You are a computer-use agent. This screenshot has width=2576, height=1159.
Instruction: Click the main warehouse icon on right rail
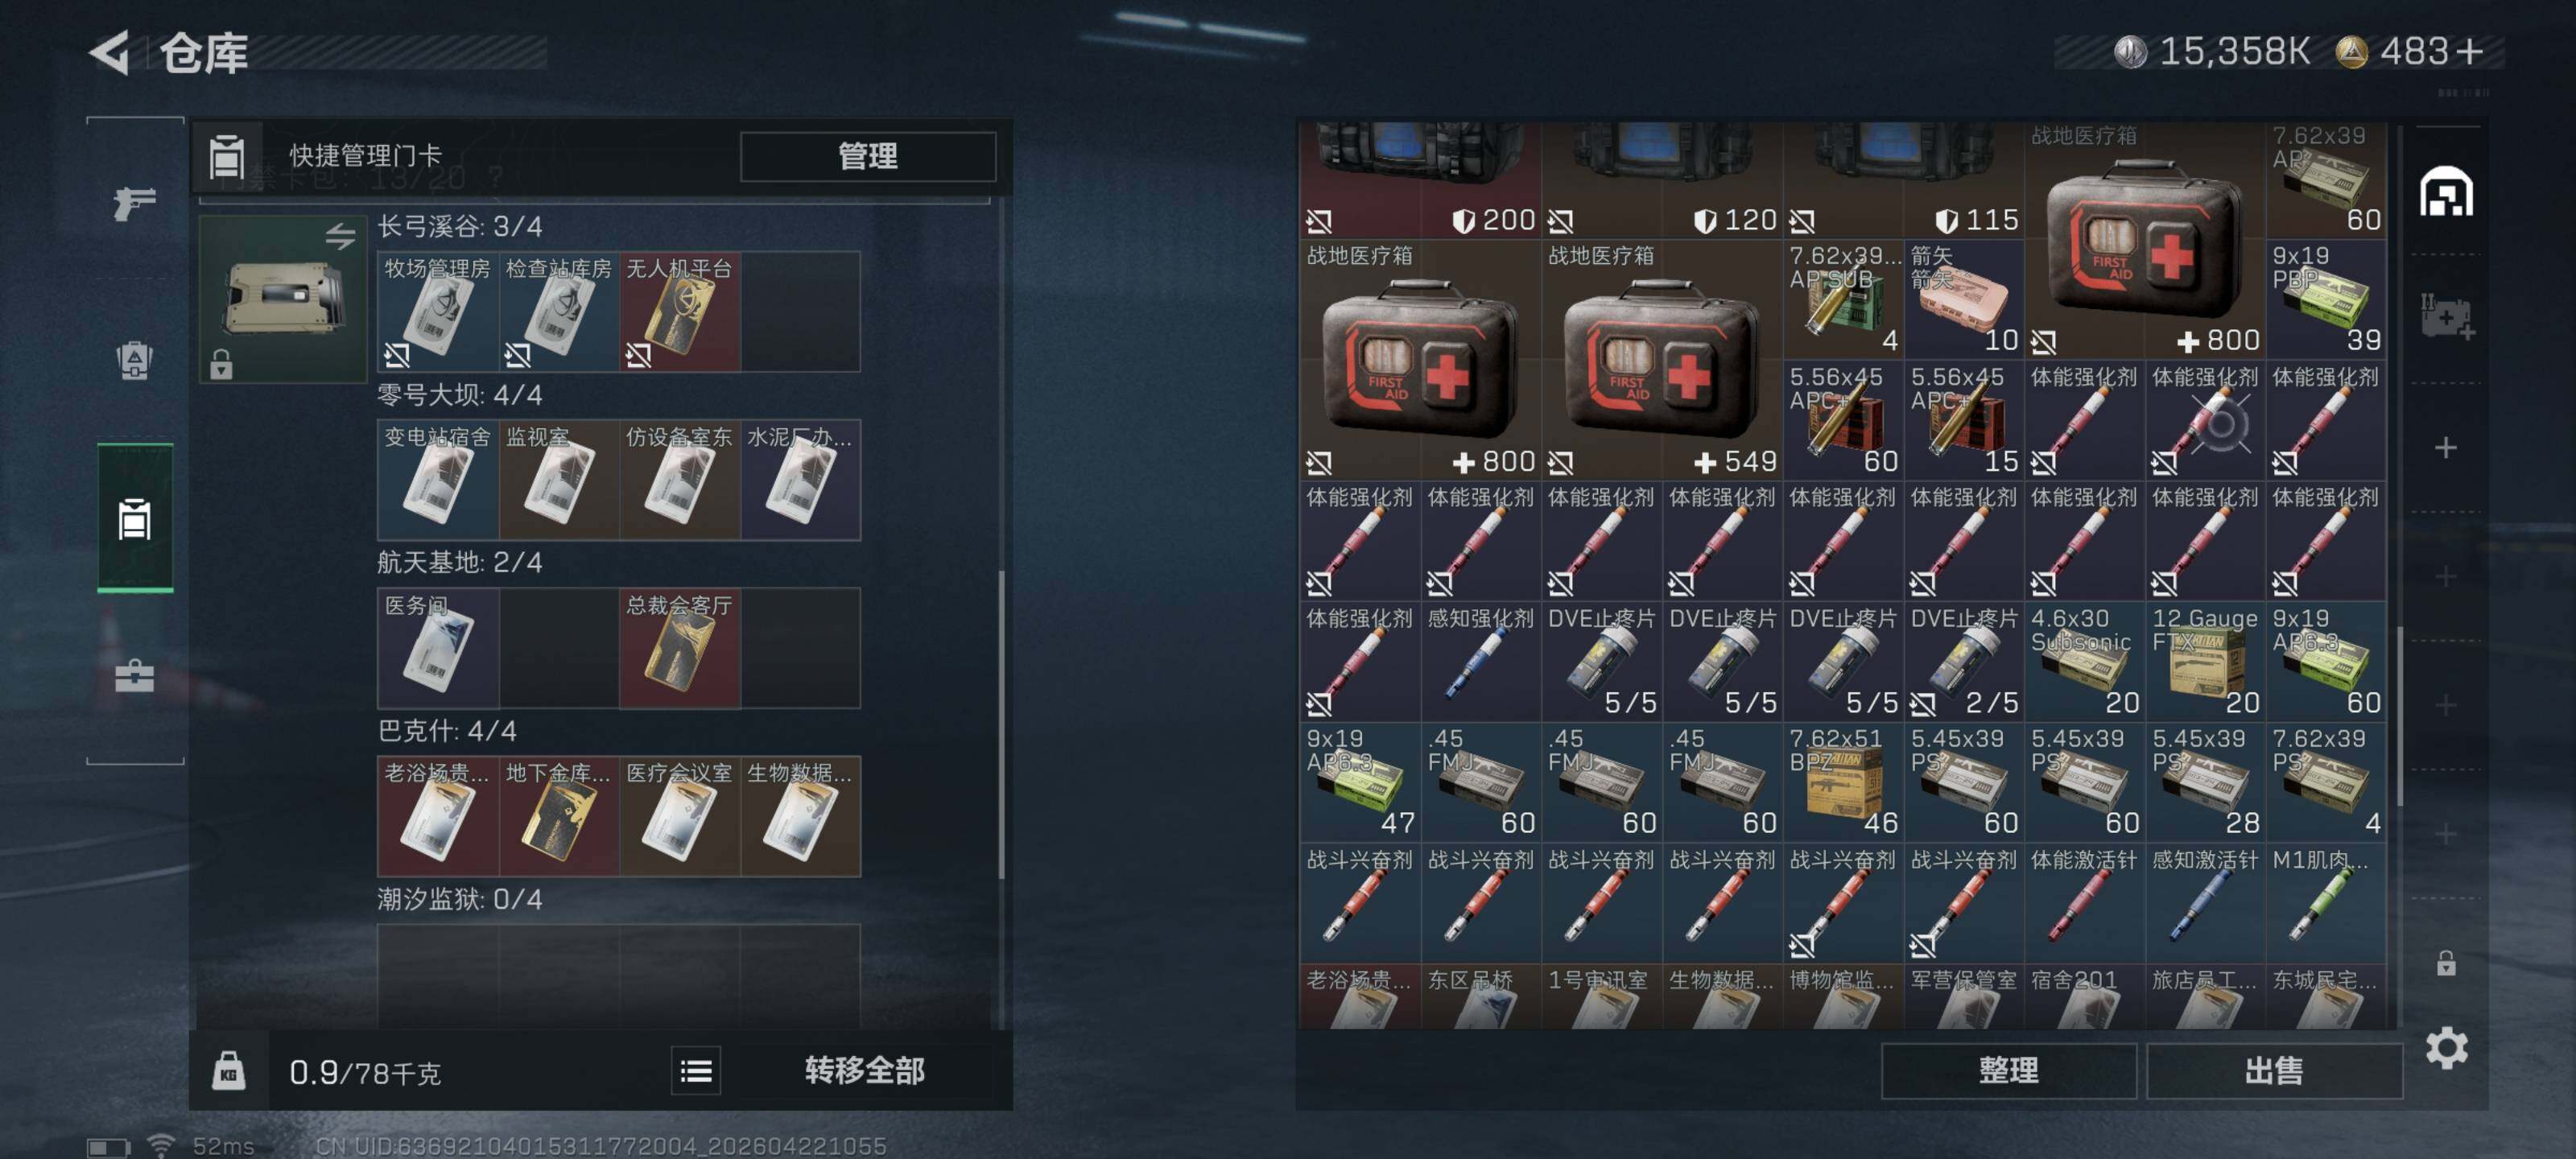[x=2445, y=191]
